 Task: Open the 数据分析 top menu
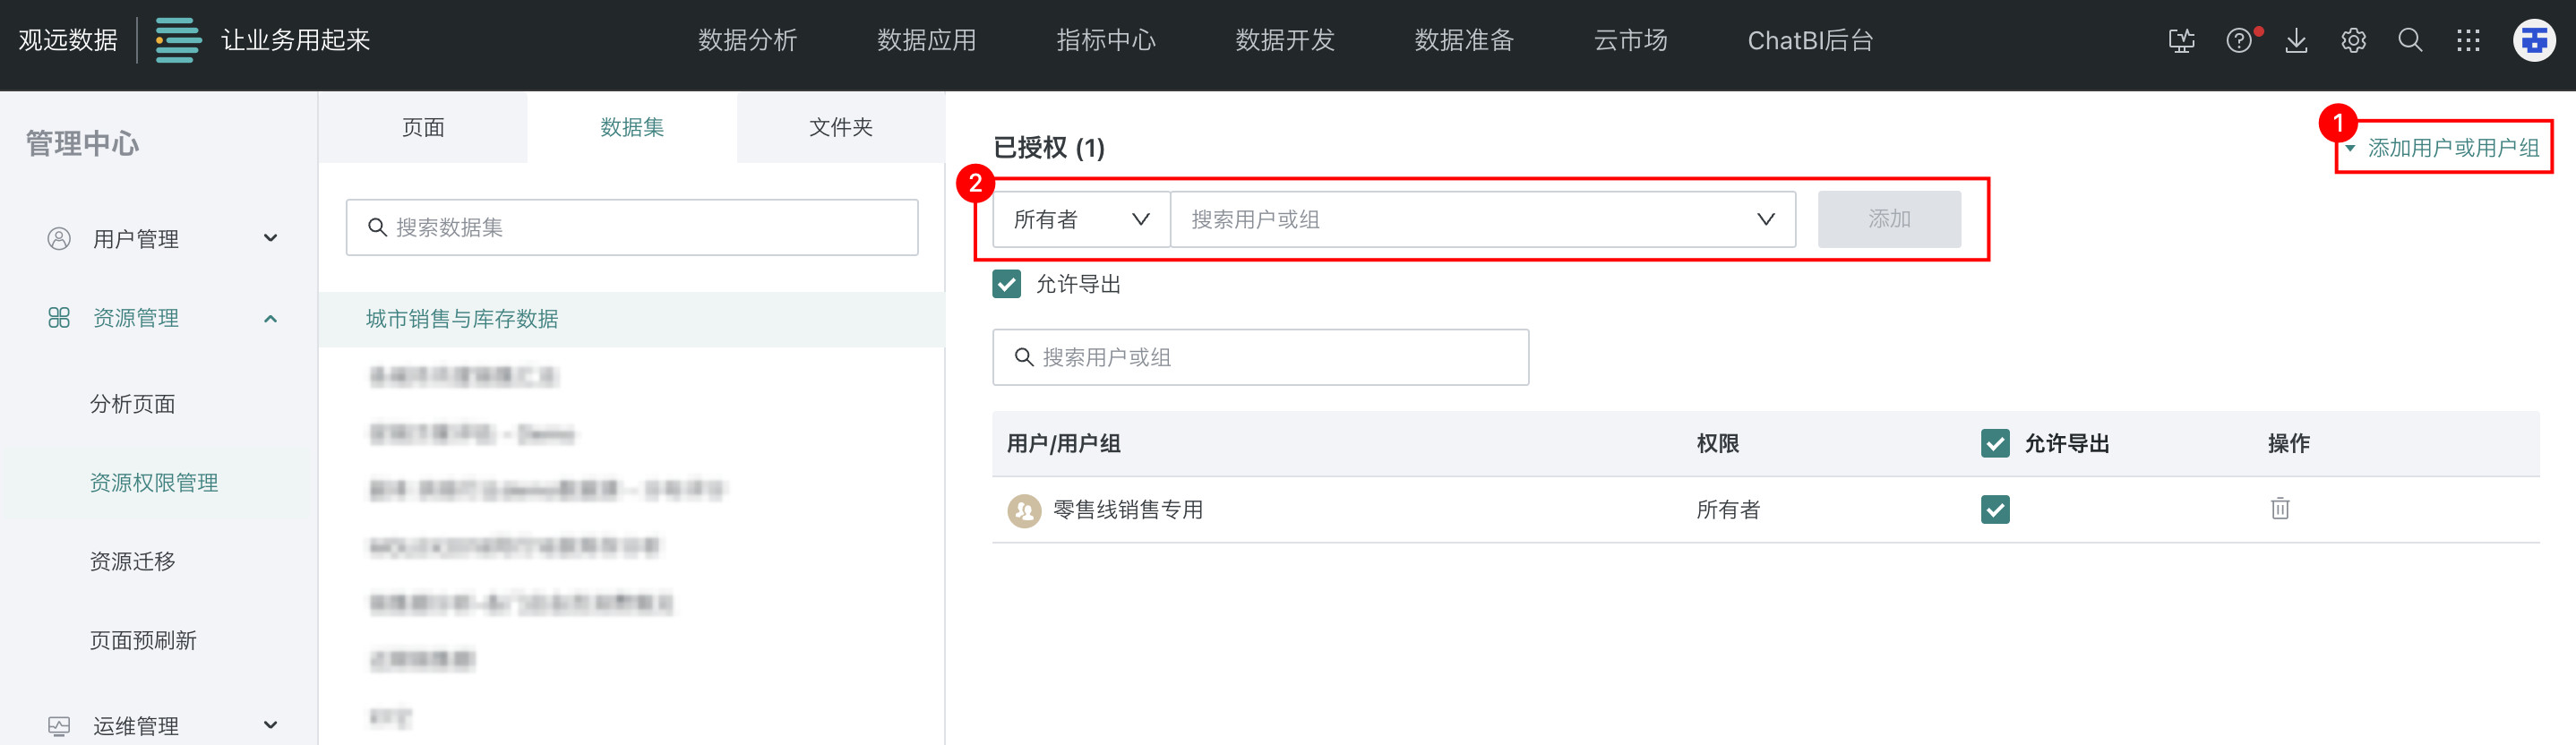(747, 41)
